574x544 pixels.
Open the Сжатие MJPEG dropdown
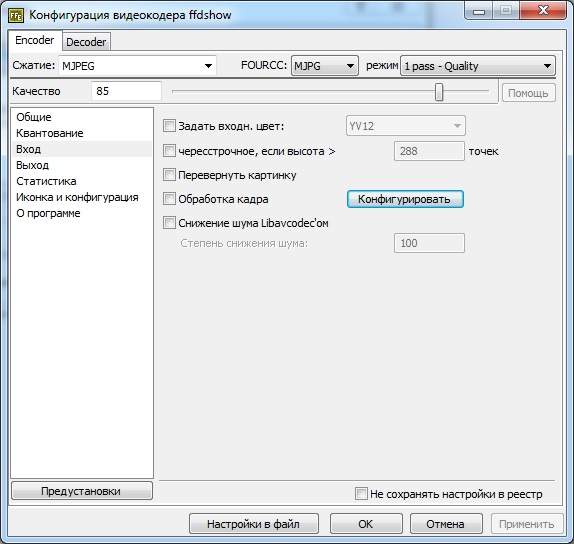click(137, 66)
